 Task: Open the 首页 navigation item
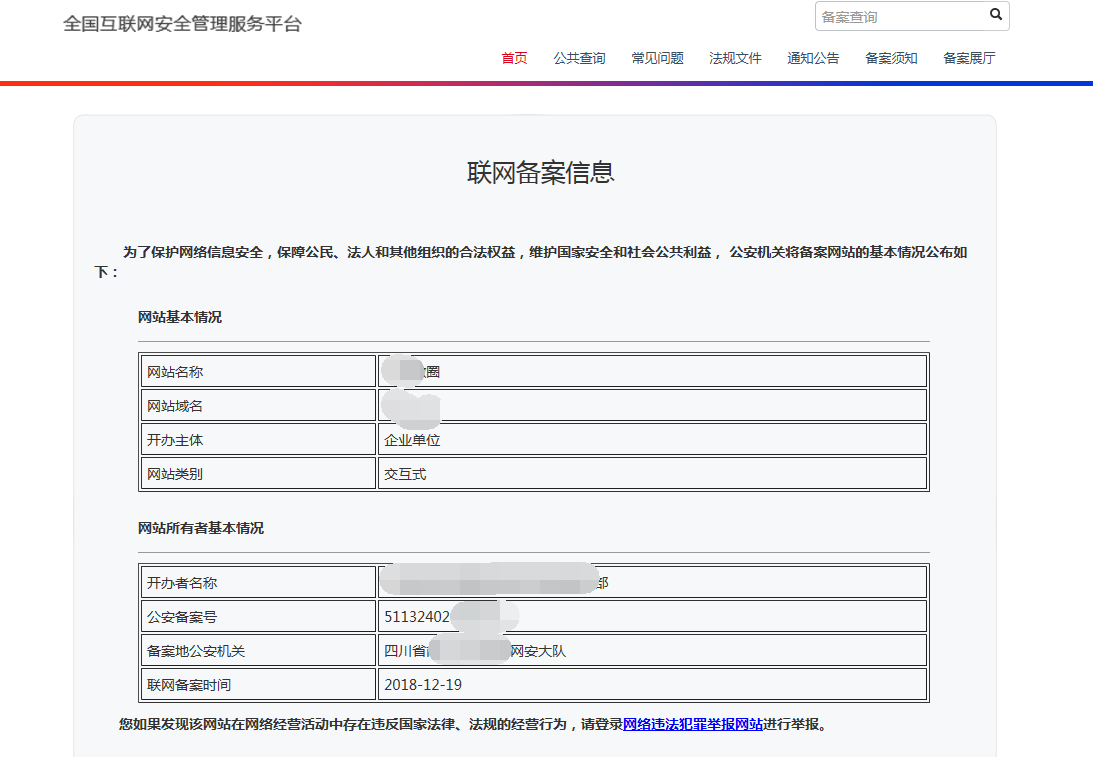pos(514,58)
